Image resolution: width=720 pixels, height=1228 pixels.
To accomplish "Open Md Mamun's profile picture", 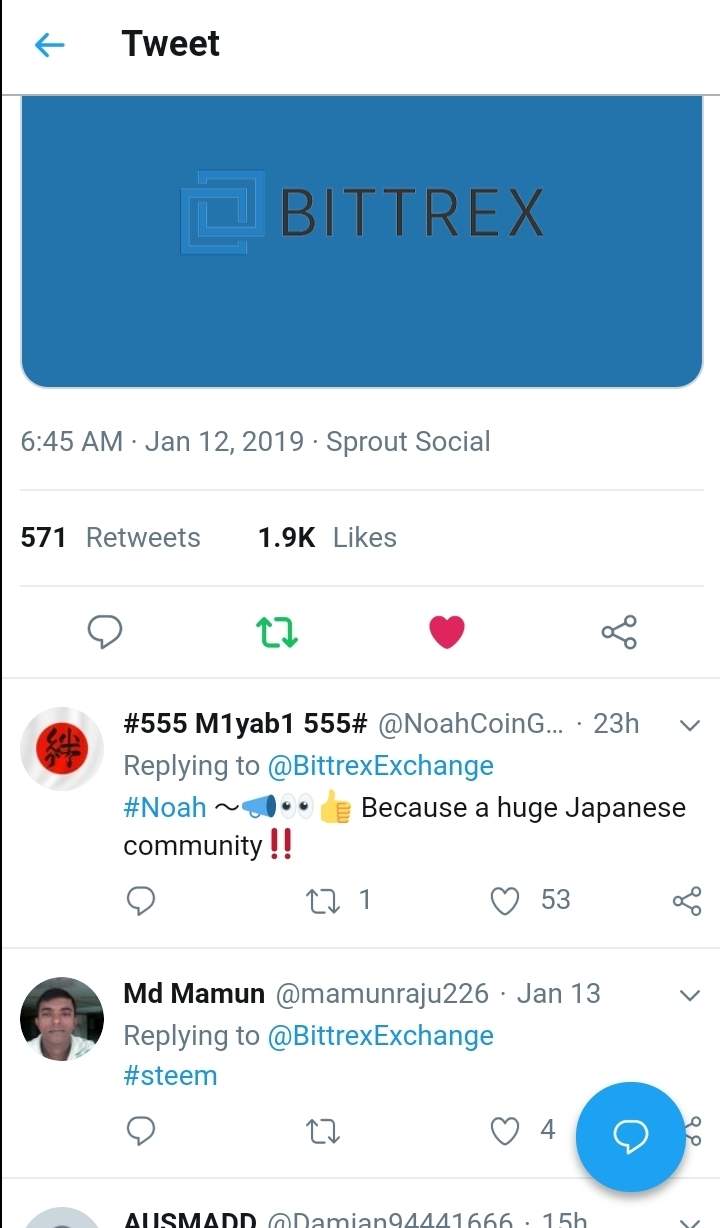I will point(62,1019).
